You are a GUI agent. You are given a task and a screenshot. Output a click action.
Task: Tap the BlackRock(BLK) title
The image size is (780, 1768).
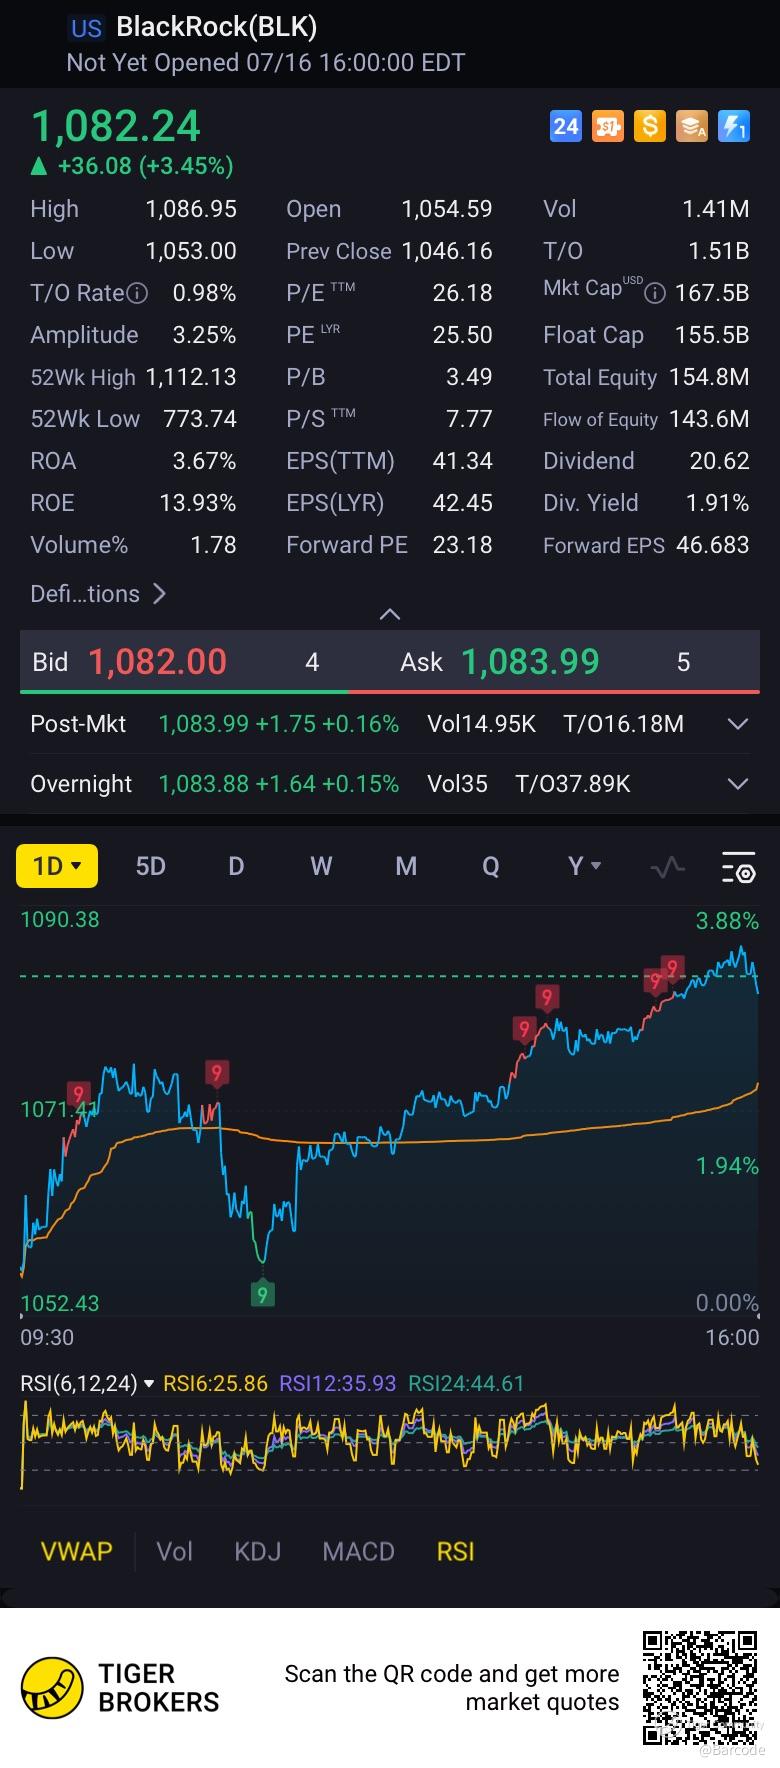click(x=216, y=27)
